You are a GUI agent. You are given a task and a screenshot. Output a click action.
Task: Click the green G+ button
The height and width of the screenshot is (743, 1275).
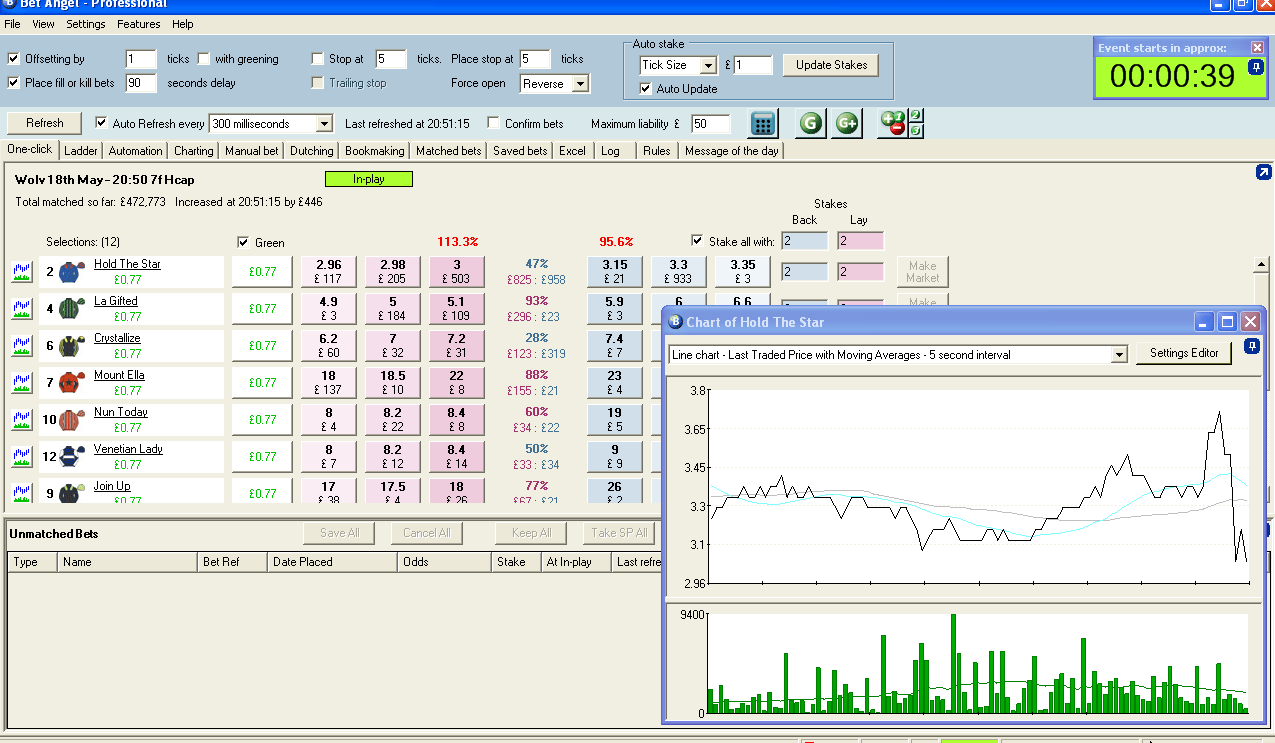847,124
